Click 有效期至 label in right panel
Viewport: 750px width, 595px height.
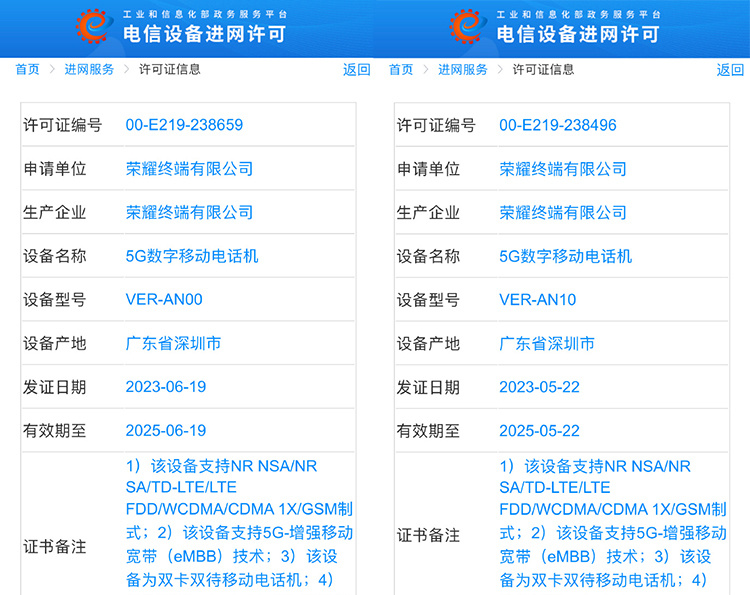coord(428,431)
